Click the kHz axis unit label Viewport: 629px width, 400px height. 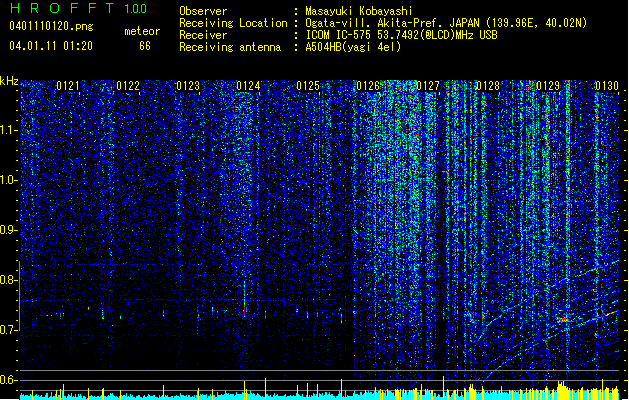[x=9, y=81]
